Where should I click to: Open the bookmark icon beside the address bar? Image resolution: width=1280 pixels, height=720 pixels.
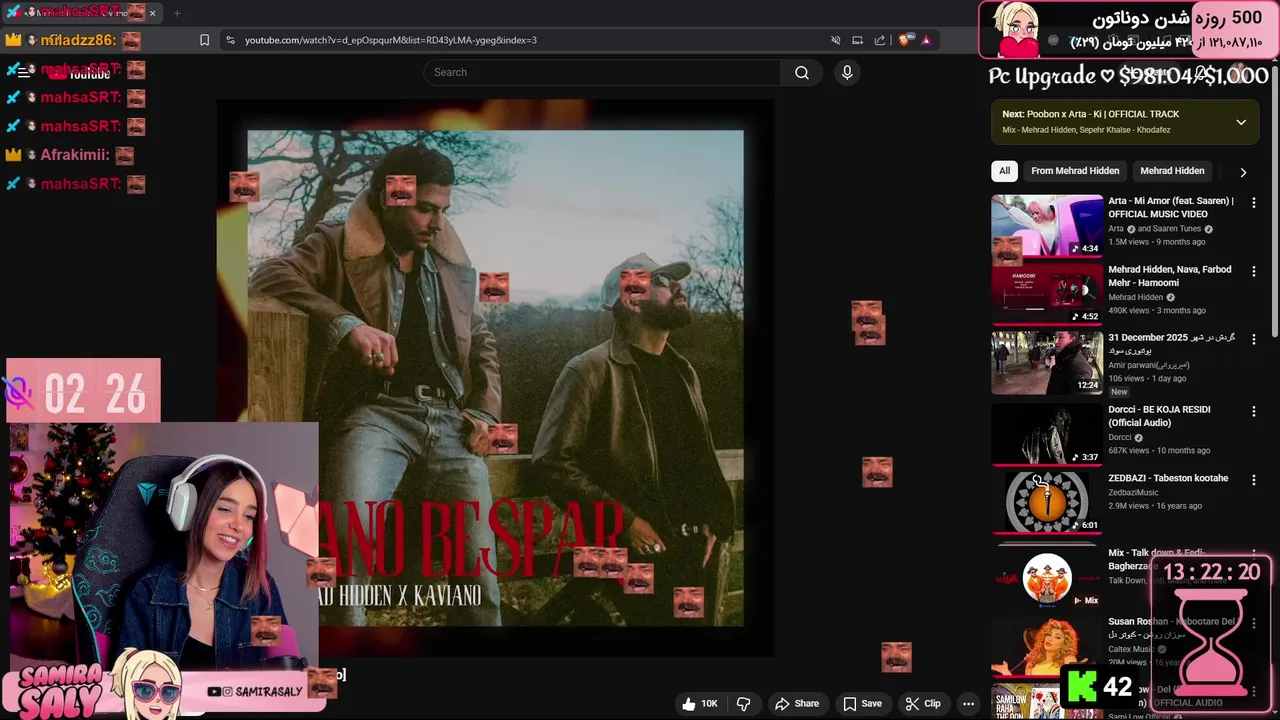pos(204,40)
